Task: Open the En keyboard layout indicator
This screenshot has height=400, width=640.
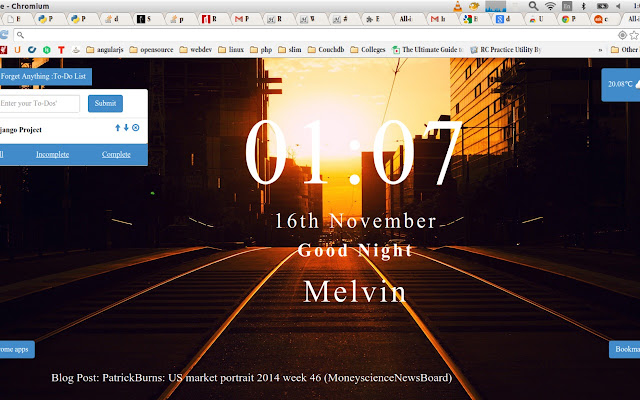Action: click(567, 6)
